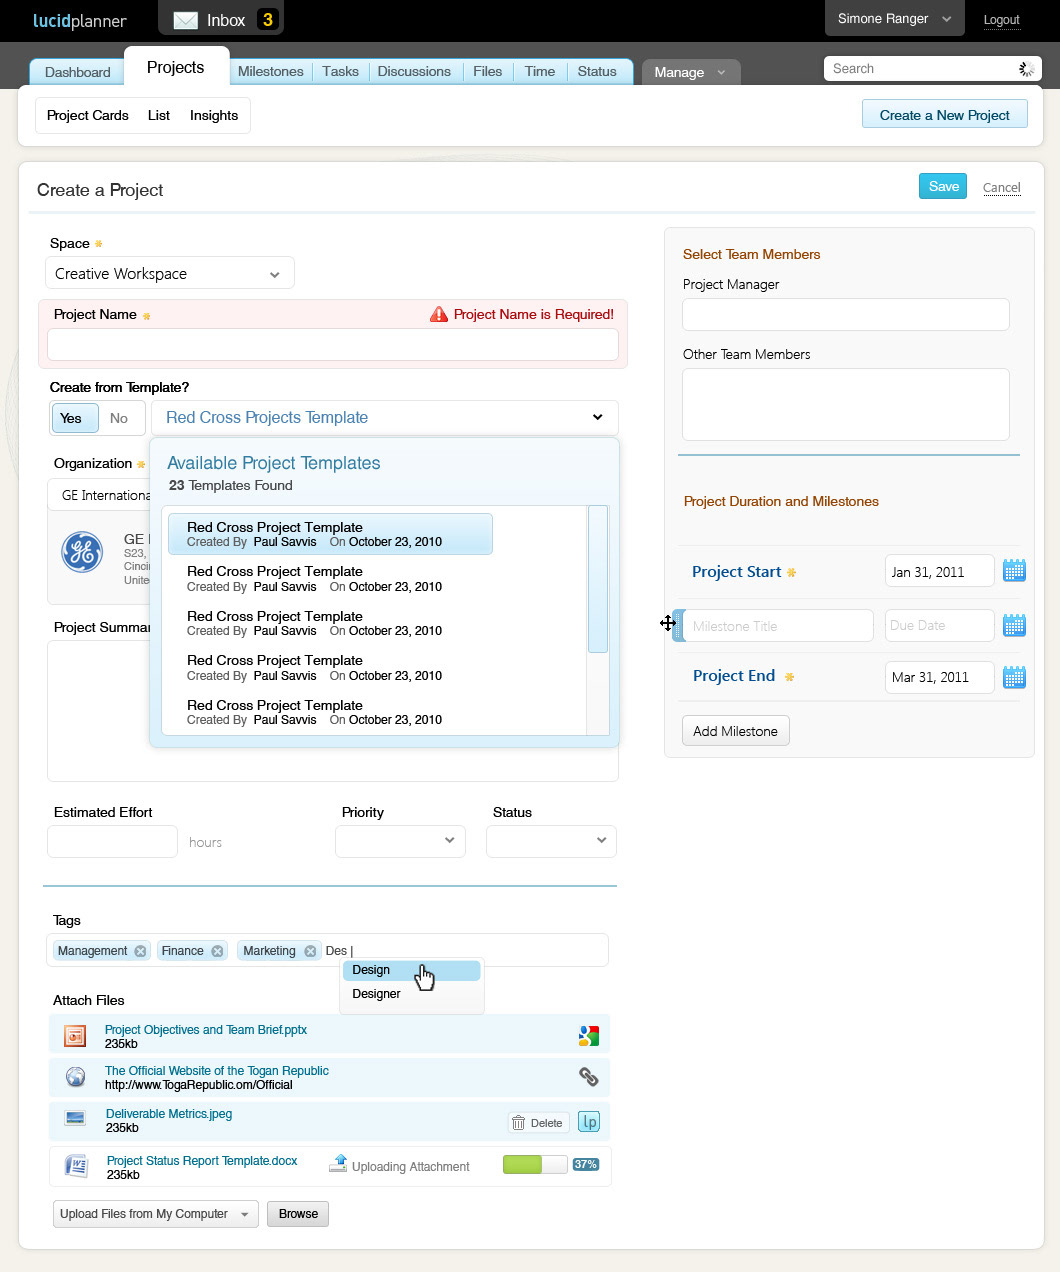
Task: Click the Google Docs icon on Project Objectives
Action: pos(589,1036)
